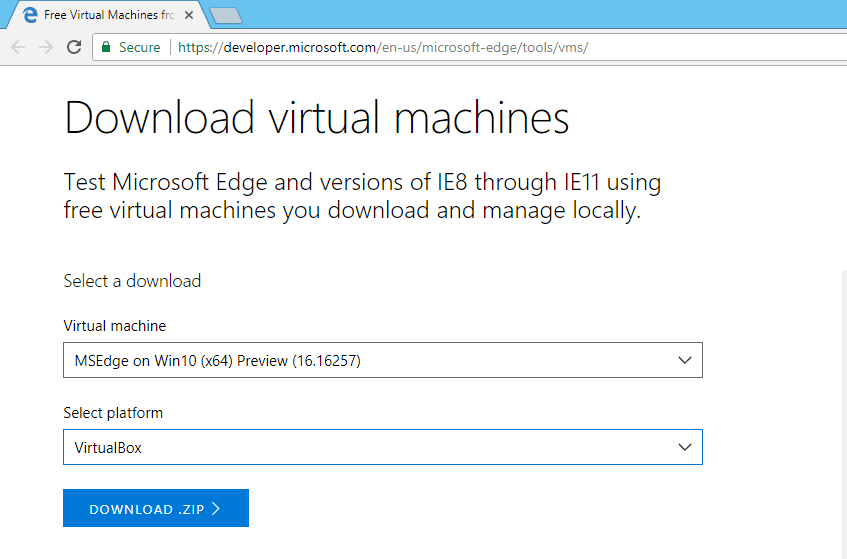Image resolution: width=847 pixels, height=559 pixels.
Task: Click the page vertical scrollbar
Action: tap(844, 413)
